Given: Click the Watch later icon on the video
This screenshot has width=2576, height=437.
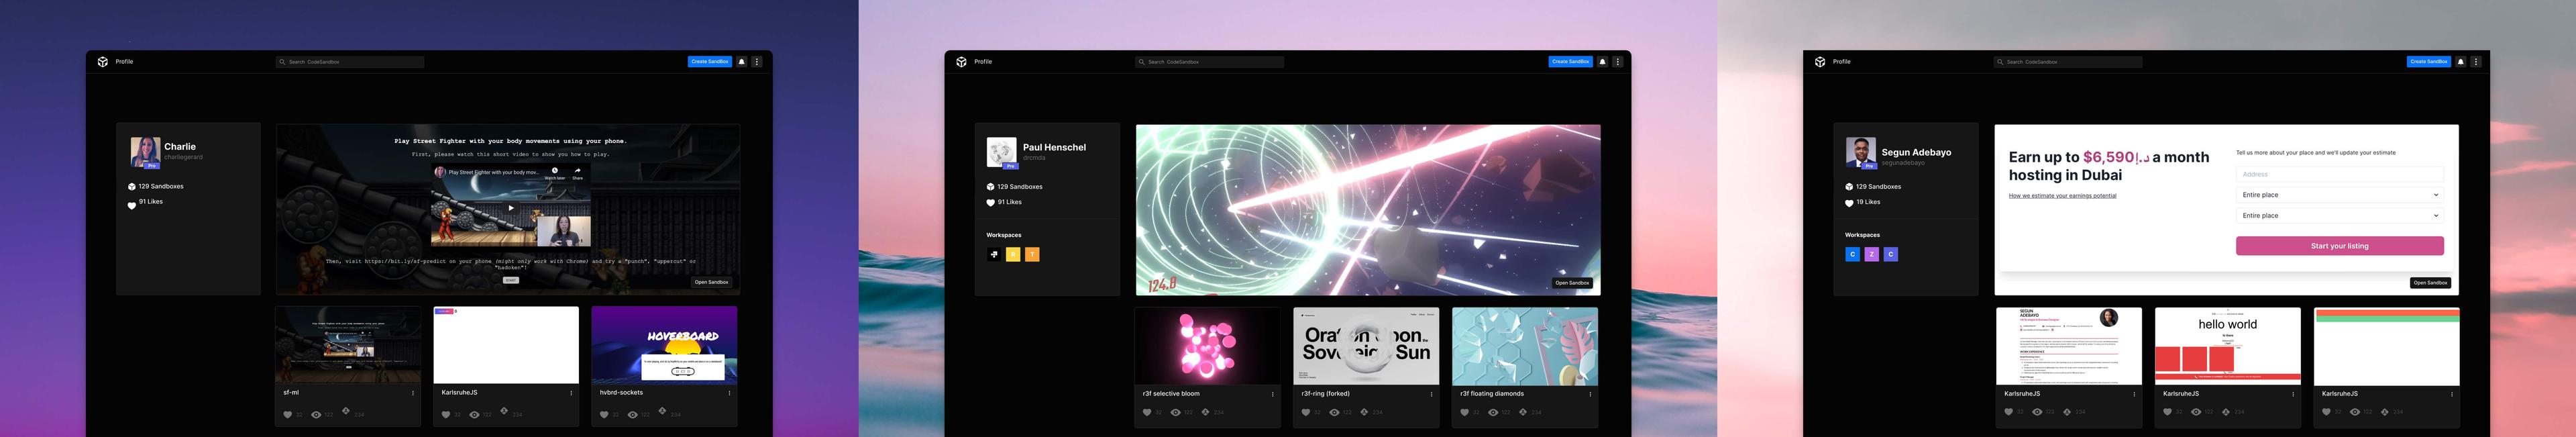Looking at the screenshot, I should 555,171.
